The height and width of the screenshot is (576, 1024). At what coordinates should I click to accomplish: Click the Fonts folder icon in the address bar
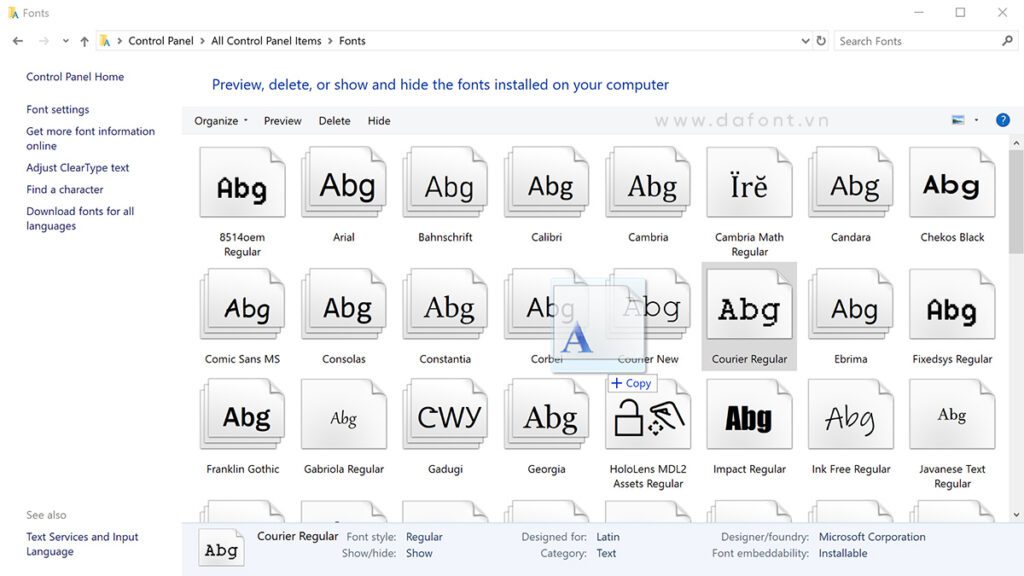[x=105, y=41]
